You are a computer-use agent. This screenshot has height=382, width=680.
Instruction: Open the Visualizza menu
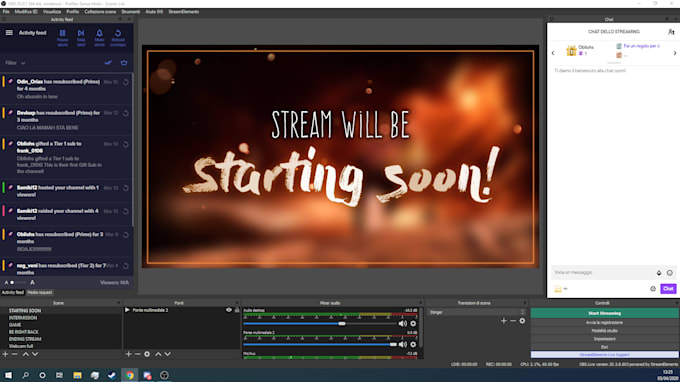(x=52, y=12)
